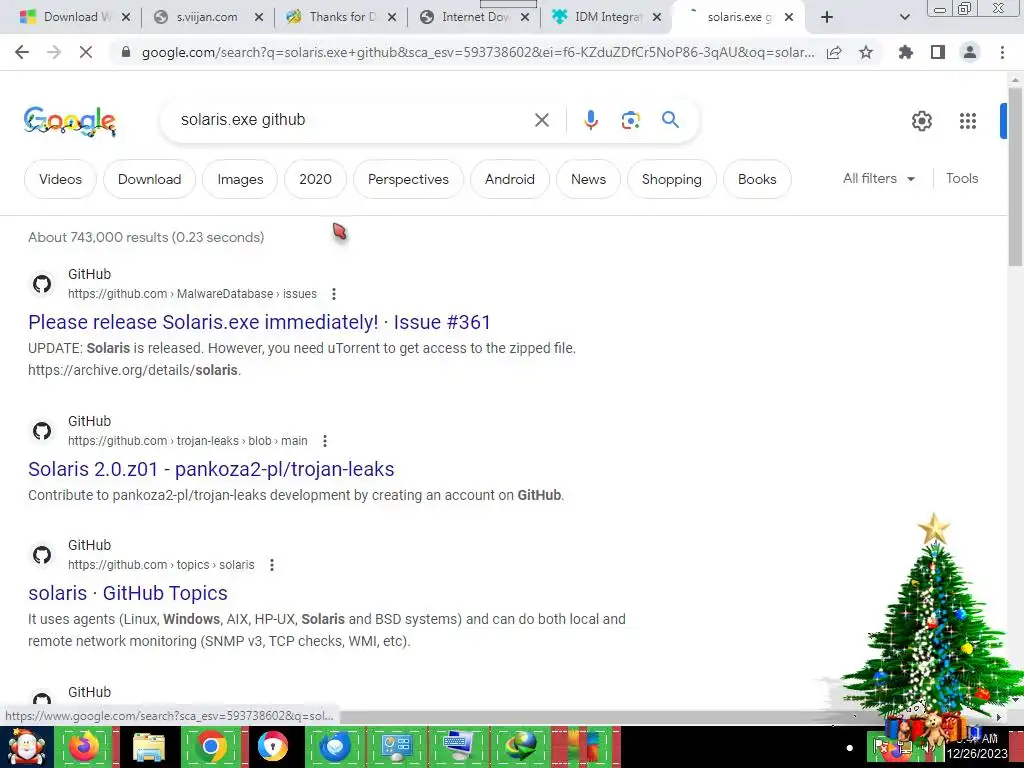Share this page icon in address bar

[834, 52]
